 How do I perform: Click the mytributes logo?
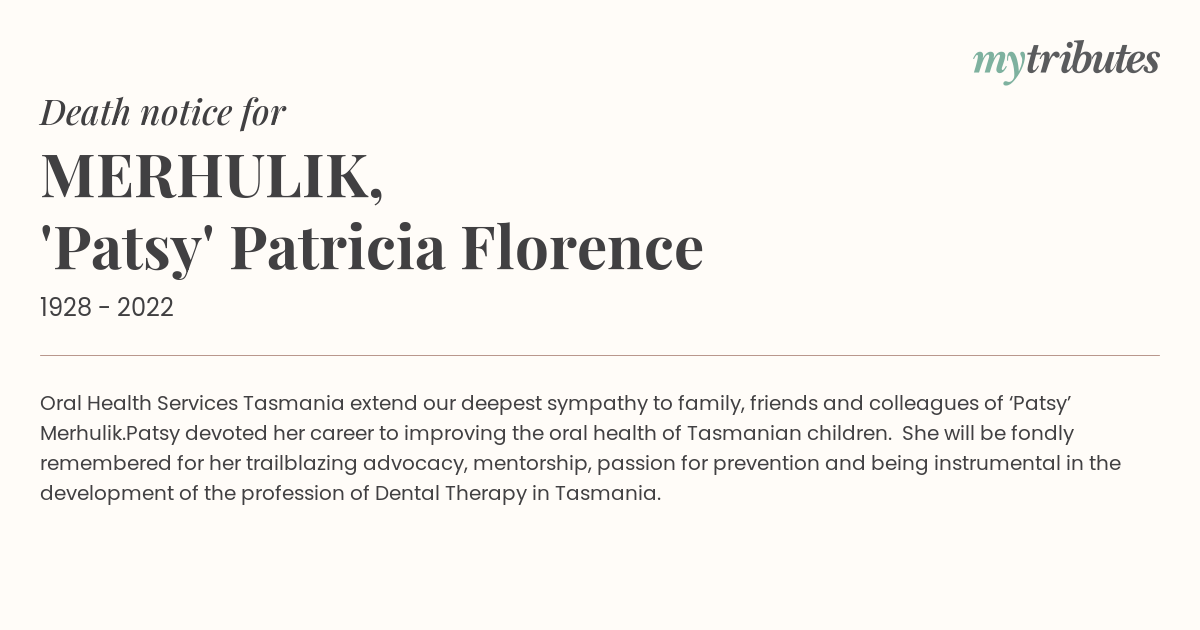[1066, 62]
